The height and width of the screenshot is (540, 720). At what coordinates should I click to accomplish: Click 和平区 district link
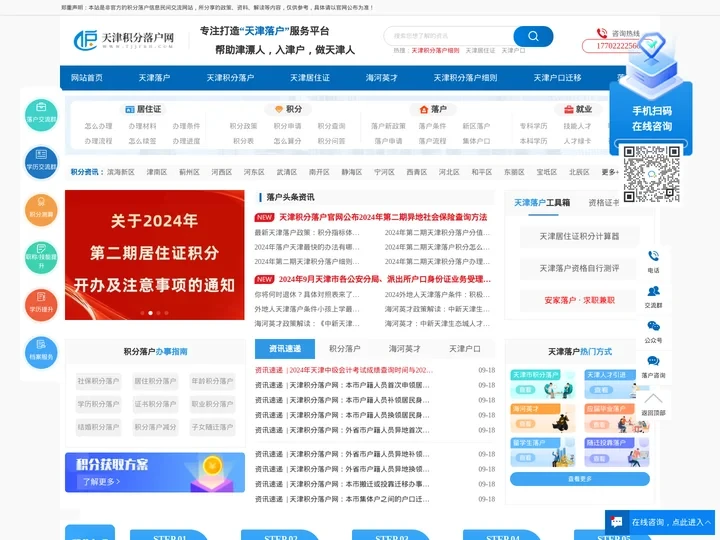482,172
